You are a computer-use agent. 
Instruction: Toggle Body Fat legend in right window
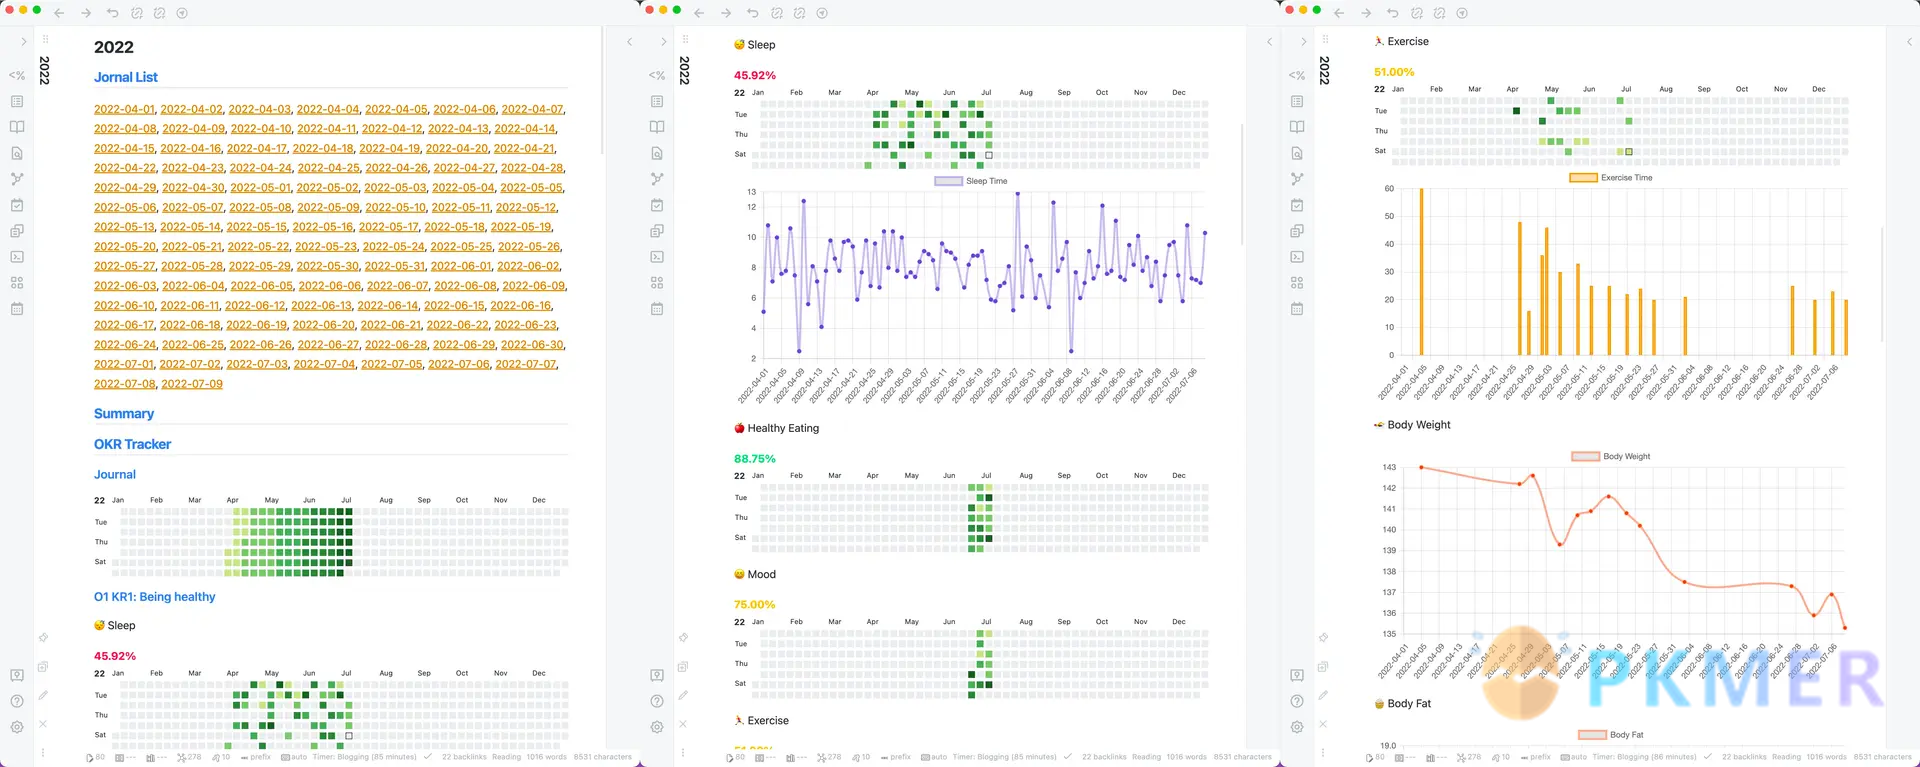(x=1611, y=734)
